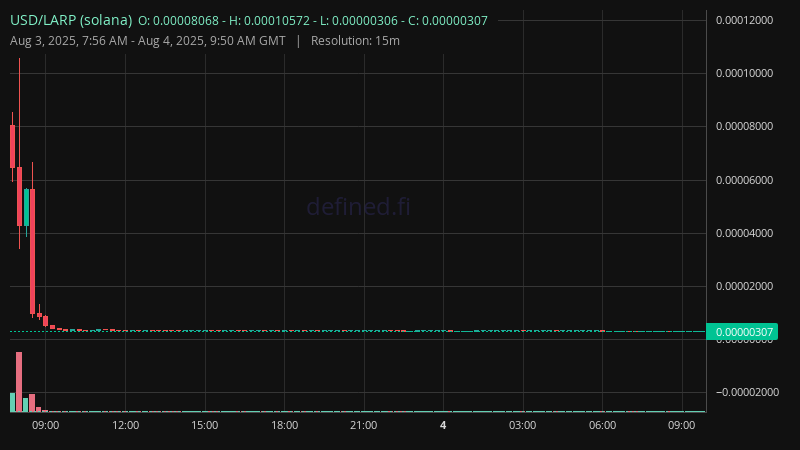The height and width of the screenshot is (450, 800).
Task: Click the 0.00008000 price axis label
Action: (744, 127)
